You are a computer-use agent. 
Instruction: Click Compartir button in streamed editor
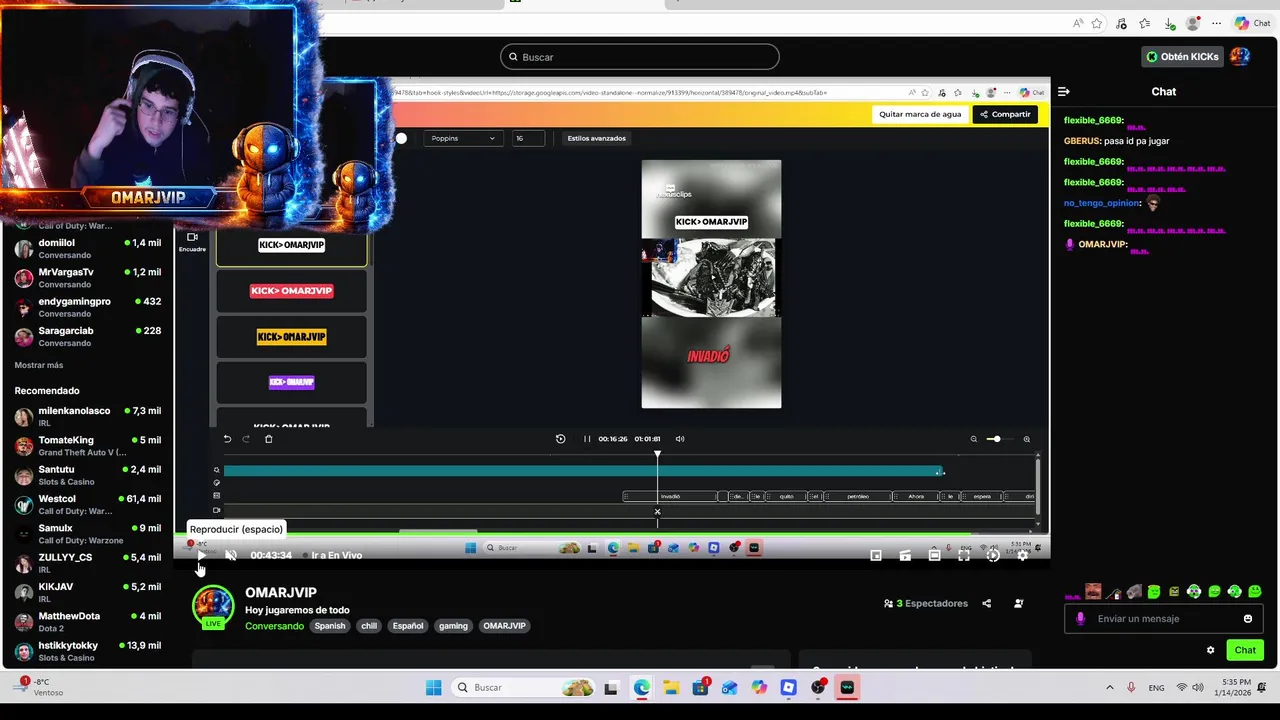[1005, 114]
